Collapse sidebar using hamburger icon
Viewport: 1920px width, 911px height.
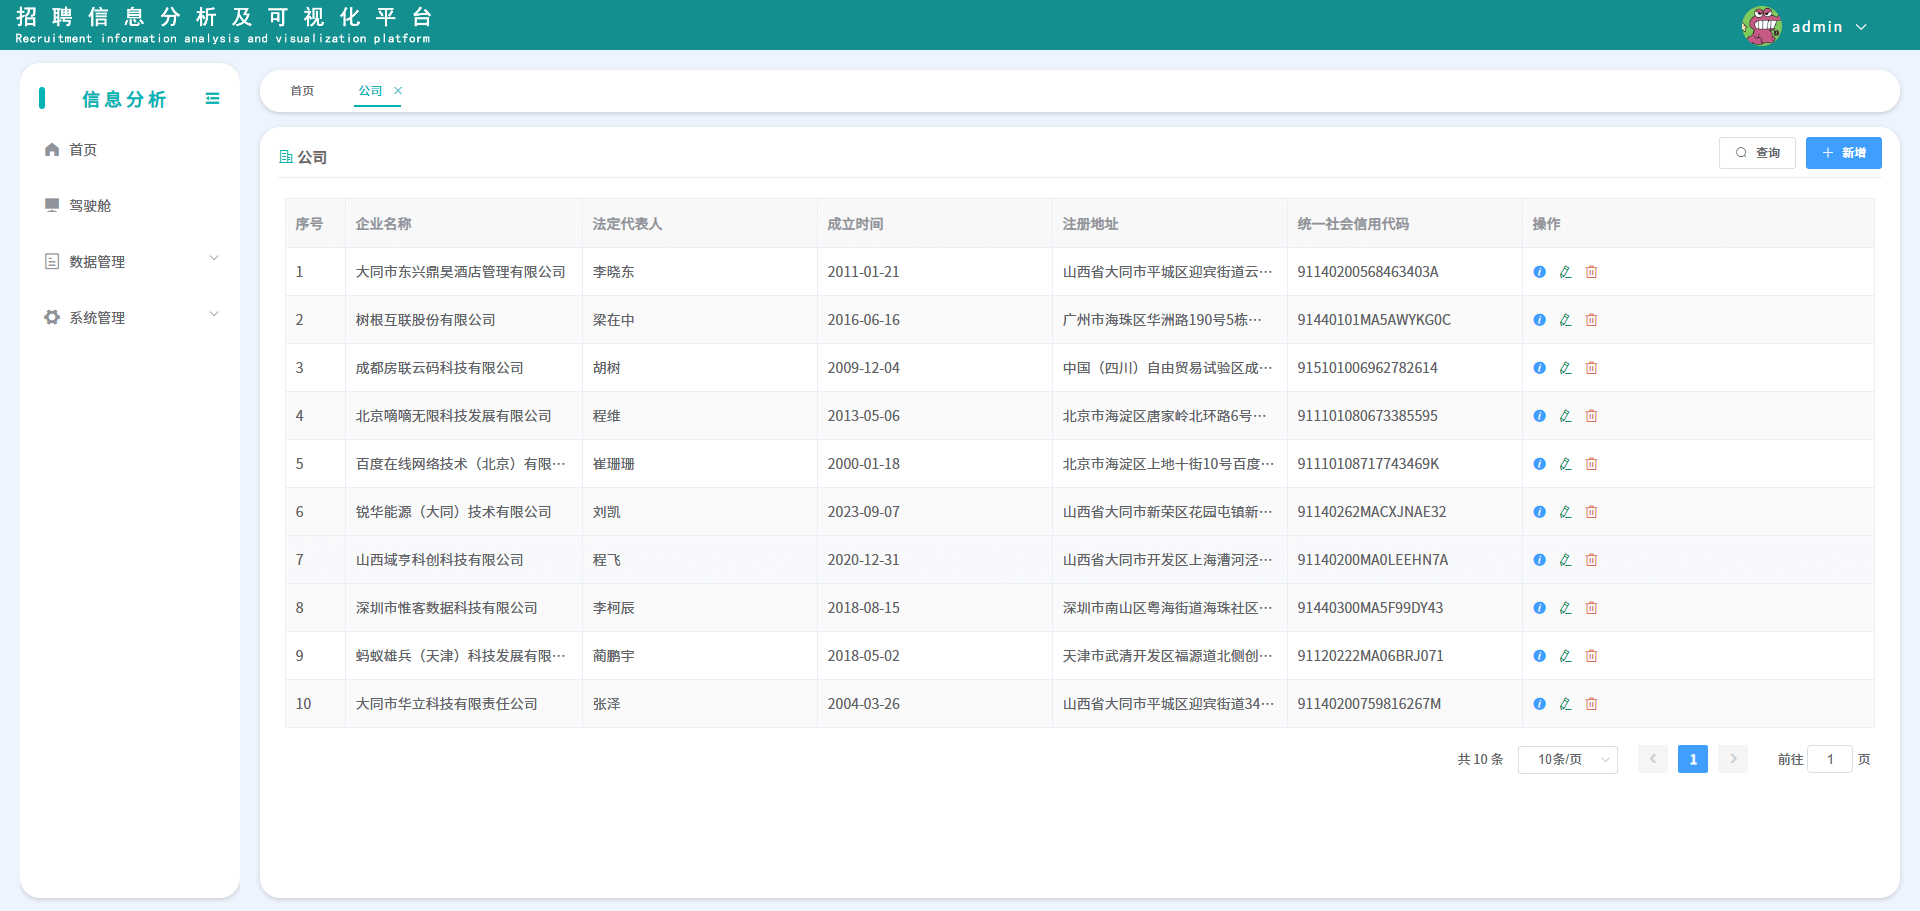pos(212,98)
